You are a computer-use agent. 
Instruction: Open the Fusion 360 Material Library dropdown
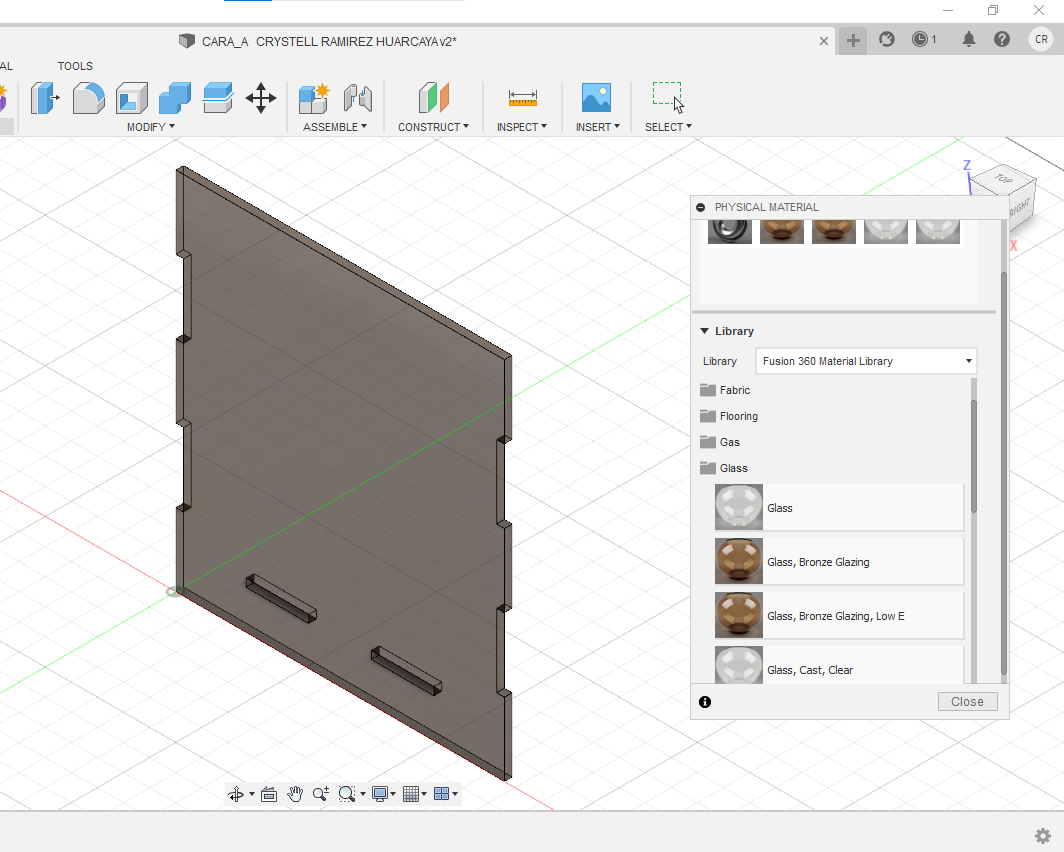coord(866,361)
